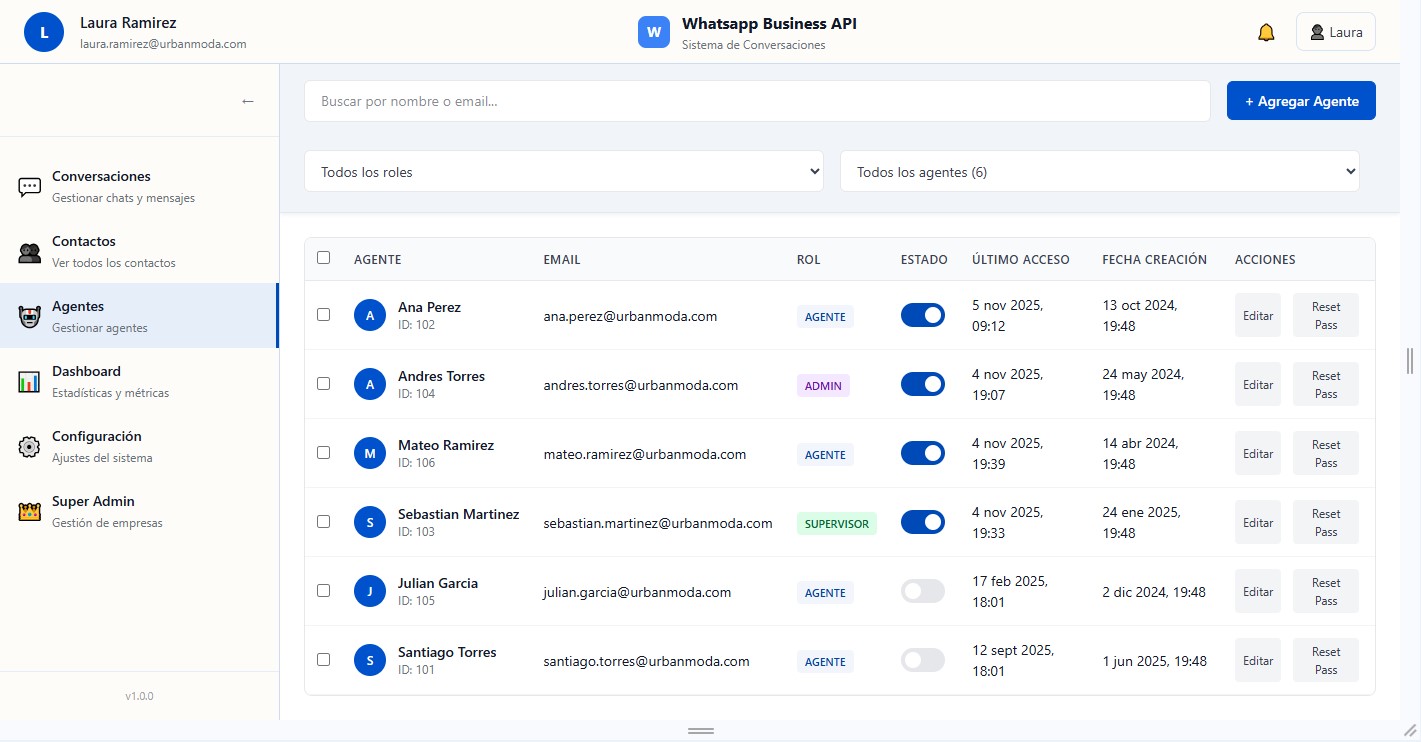1421x742 pixels.
Task: Edit agent Ana Perez
Action: (x=1258, y=316)
